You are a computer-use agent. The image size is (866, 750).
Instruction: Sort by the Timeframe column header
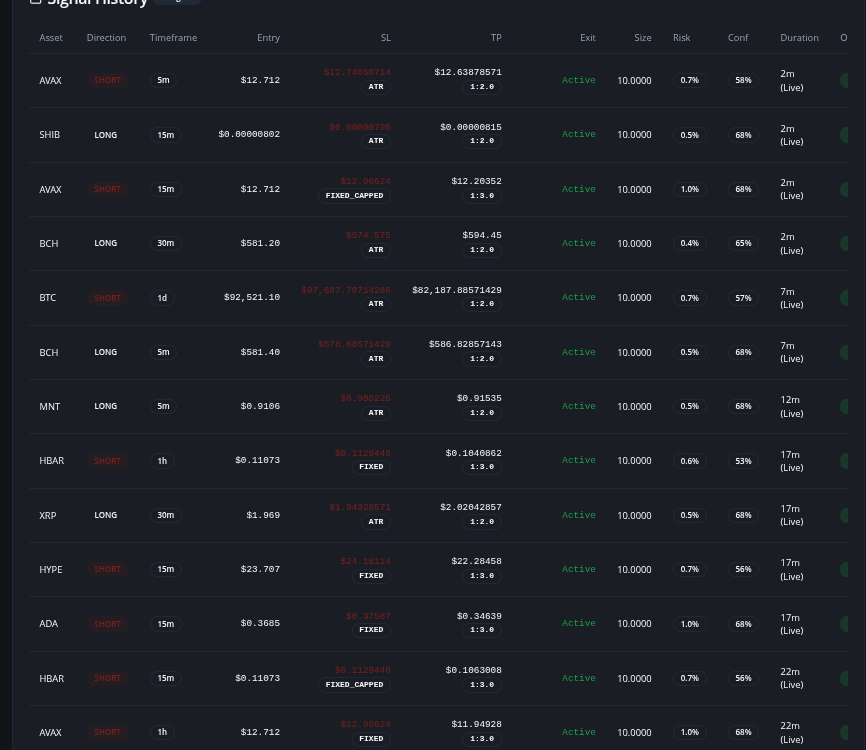click(173, 38)
